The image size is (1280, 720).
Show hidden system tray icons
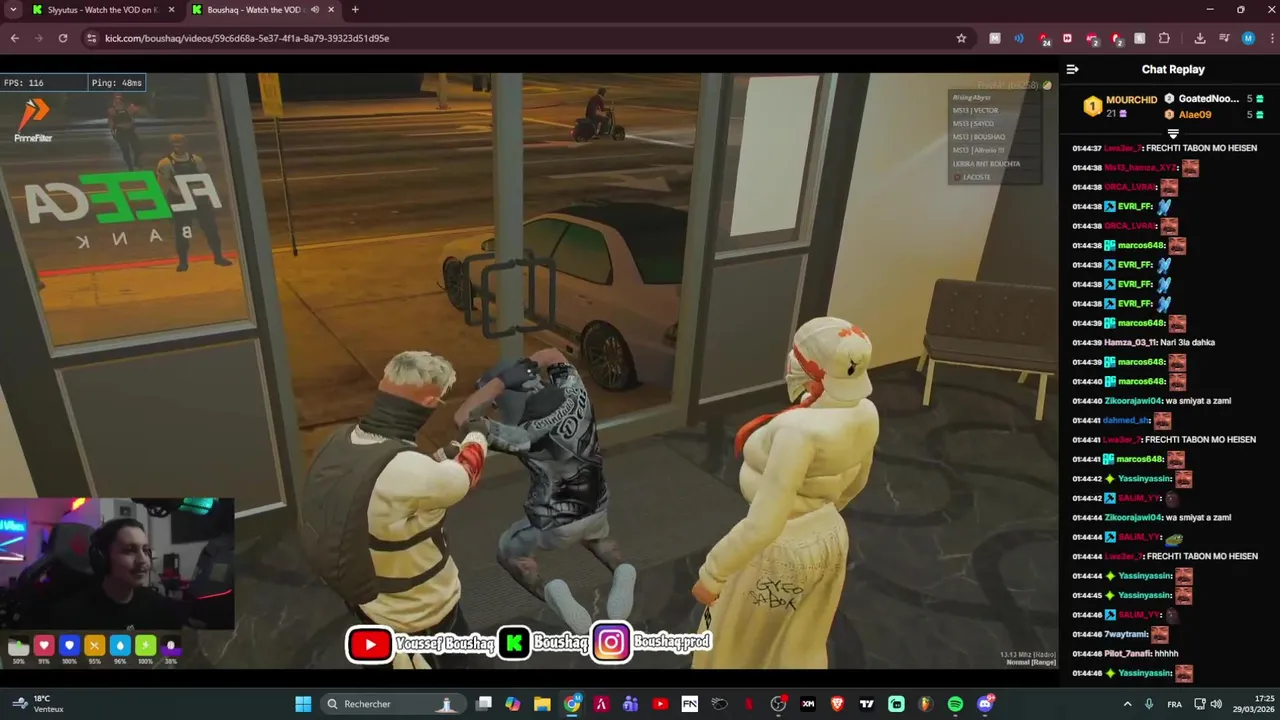[1126, 704]
